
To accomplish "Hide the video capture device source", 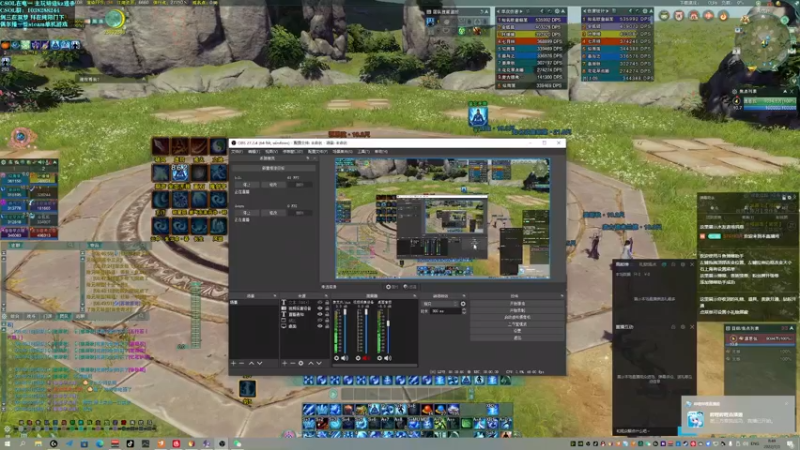I will click(320, 308).
